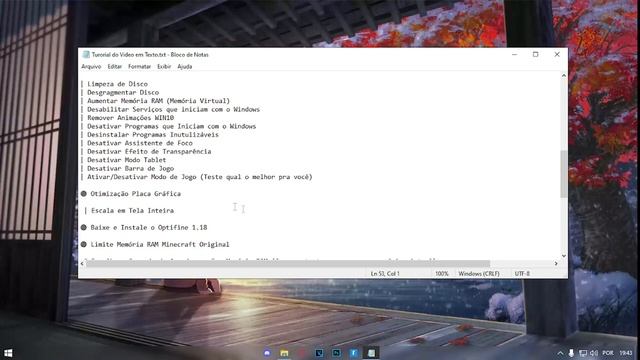640x360 pixels.
Task: Click the 'Desativar Assistente de Foco' line
Action: 140,143
